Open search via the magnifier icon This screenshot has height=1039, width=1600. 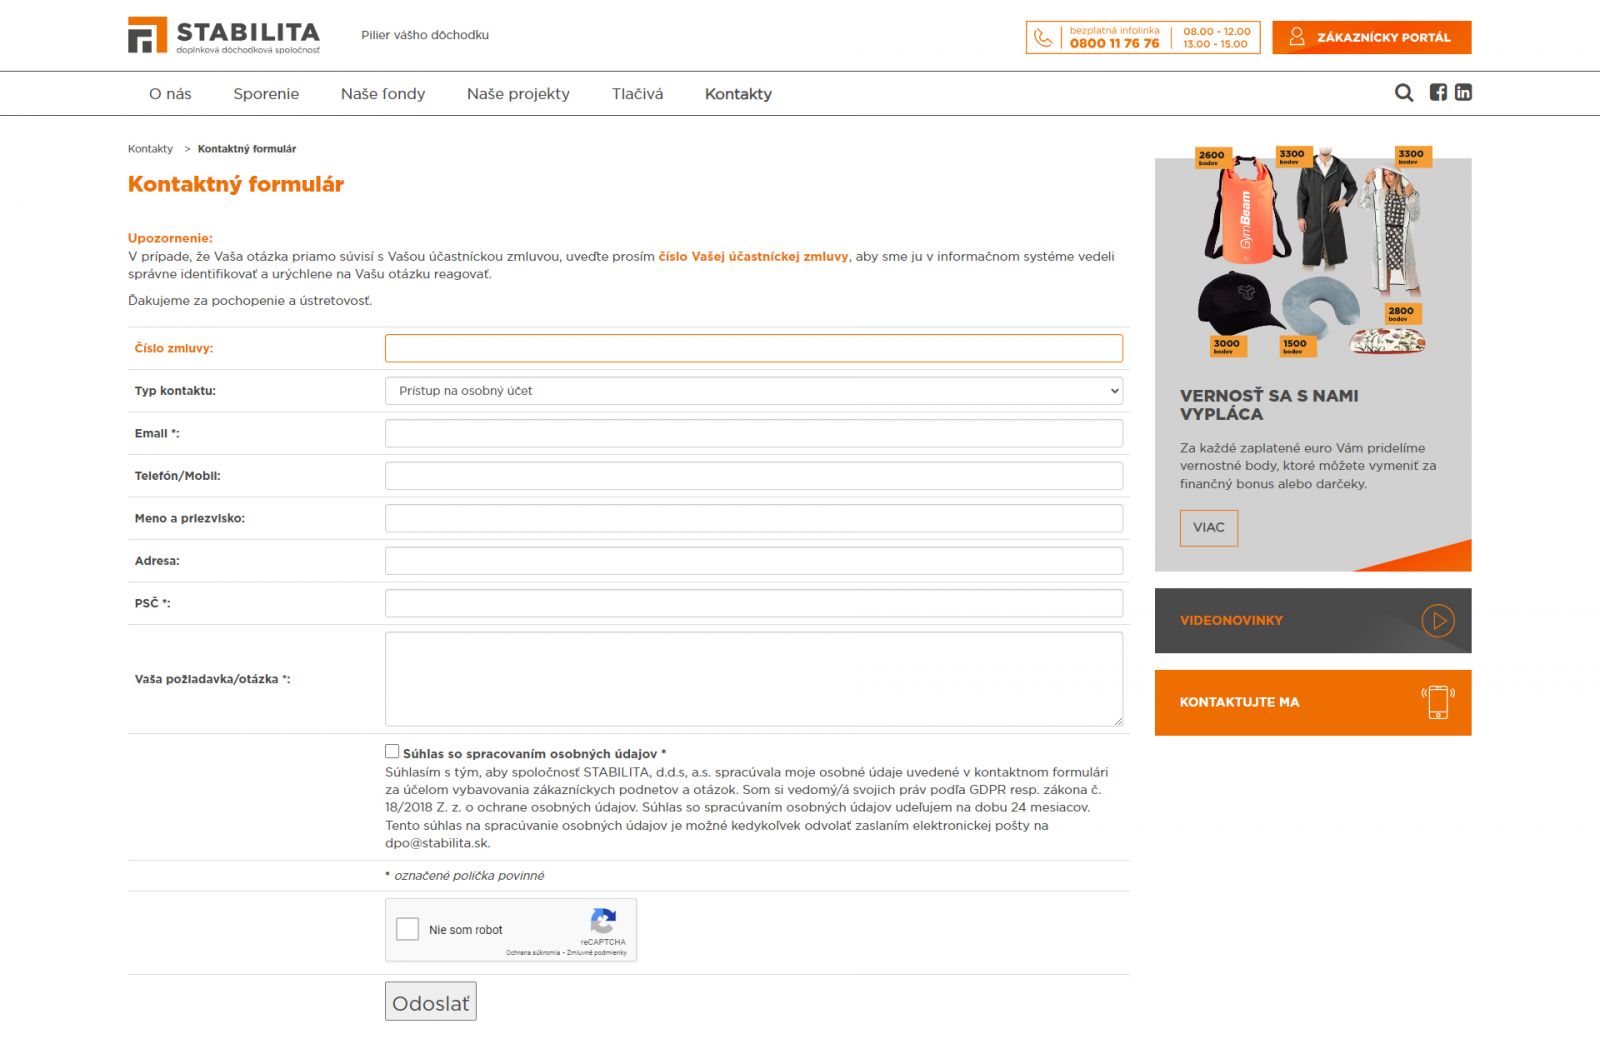tap(1404, 93)
